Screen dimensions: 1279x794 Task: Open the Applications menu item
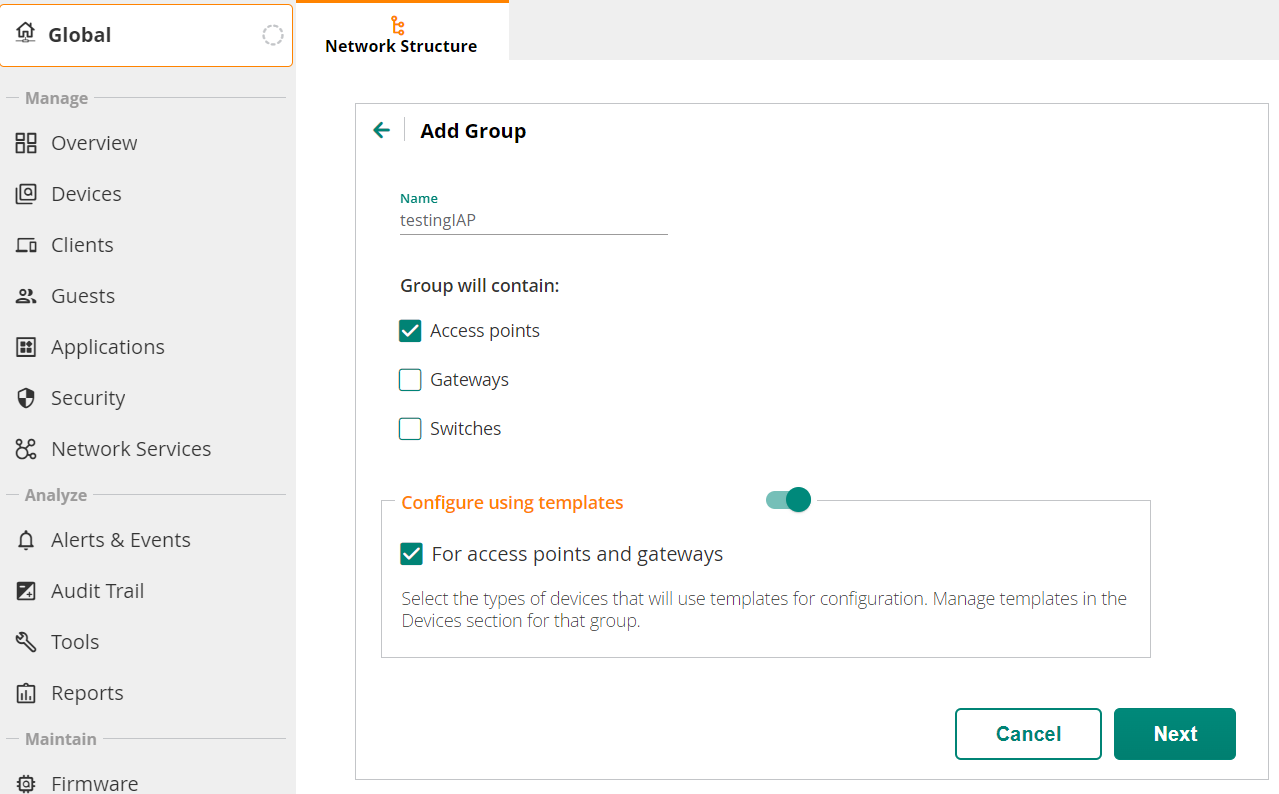(107, 347)
